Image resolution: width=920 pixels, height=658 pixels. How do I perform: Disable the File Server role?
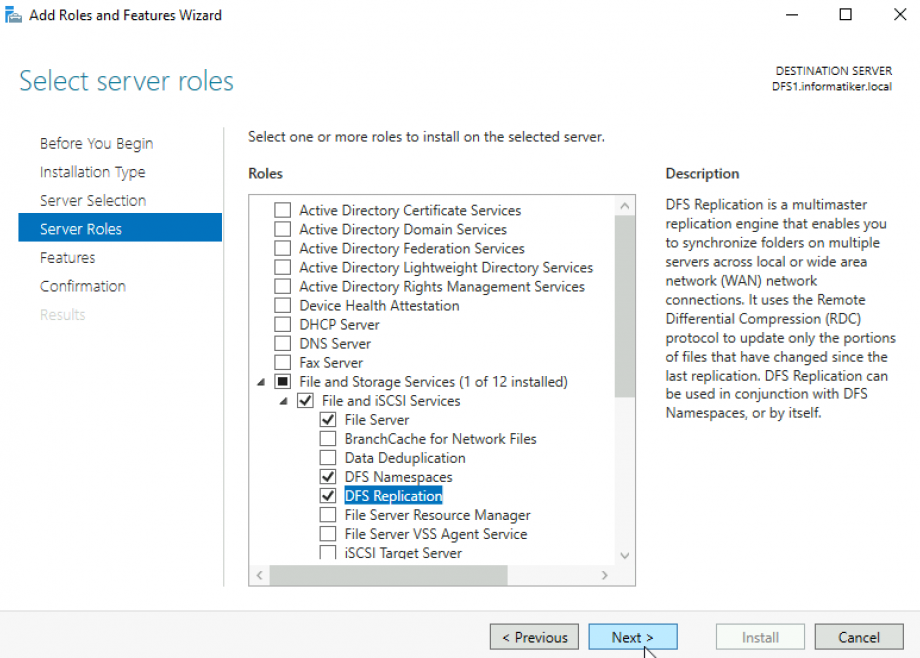pyautogui.click(x=328, y=419)
